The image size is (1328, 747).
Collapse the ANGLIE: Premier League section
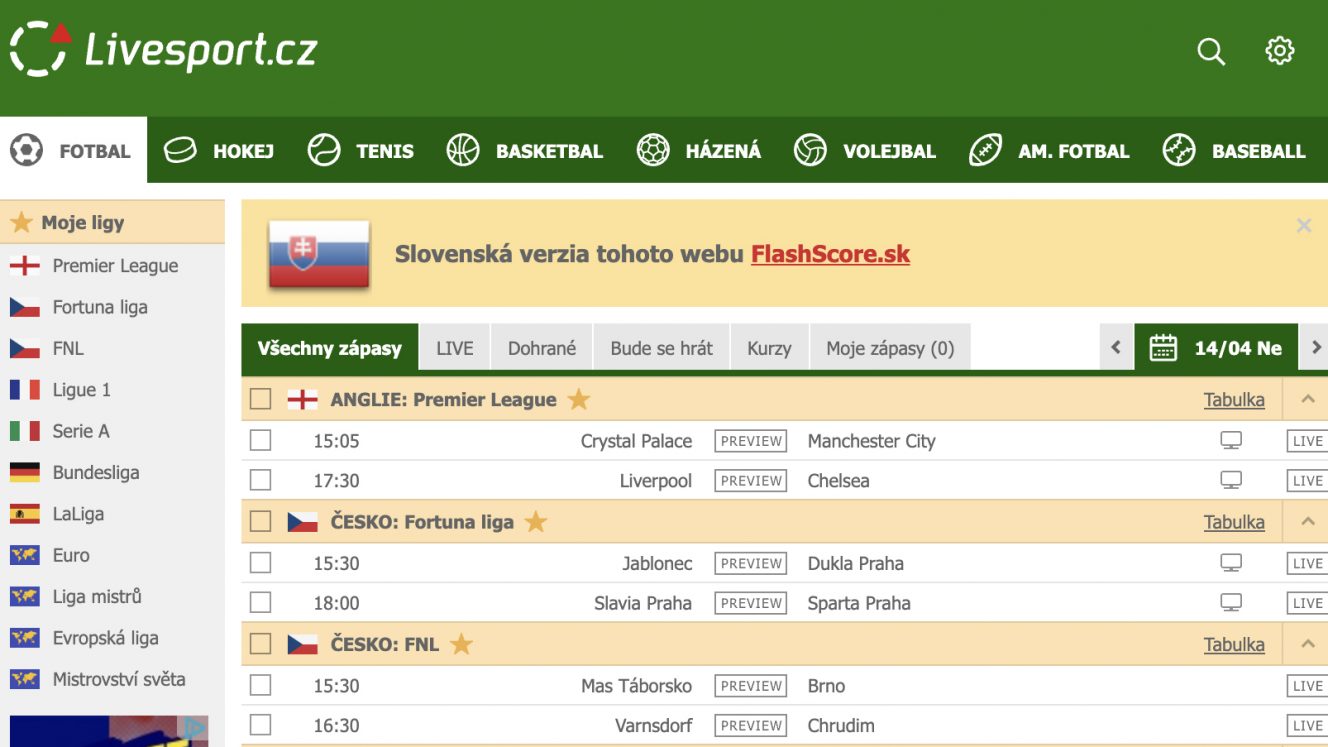pos(1307,399)
